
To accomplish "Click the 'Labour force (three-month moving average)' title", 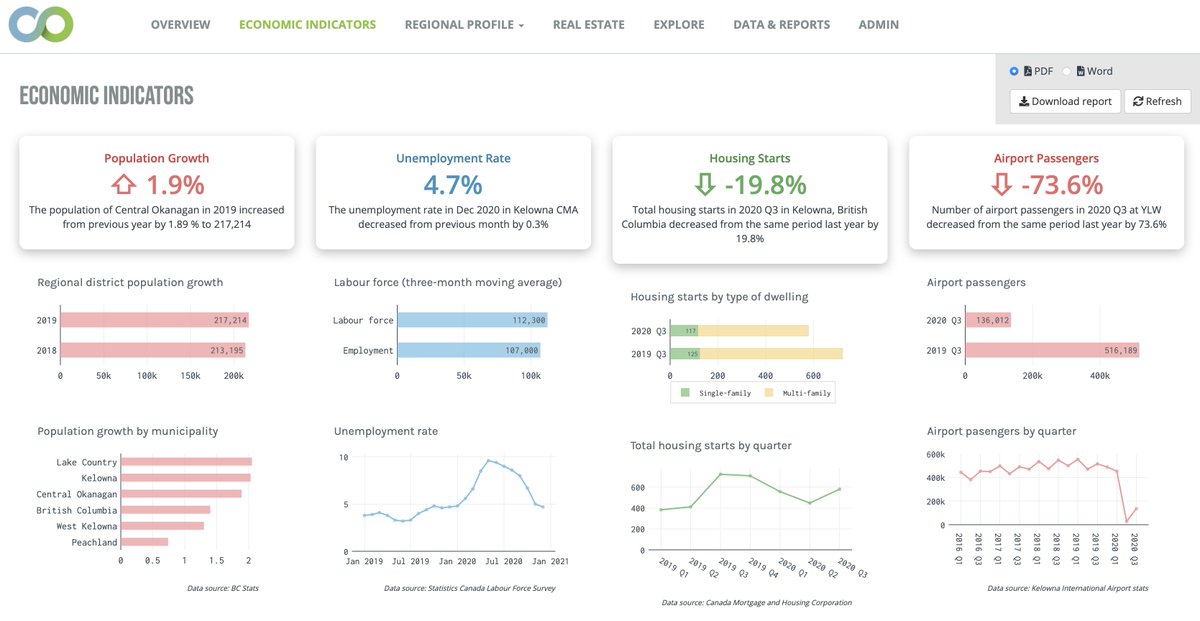I will [x=448, y=282].
